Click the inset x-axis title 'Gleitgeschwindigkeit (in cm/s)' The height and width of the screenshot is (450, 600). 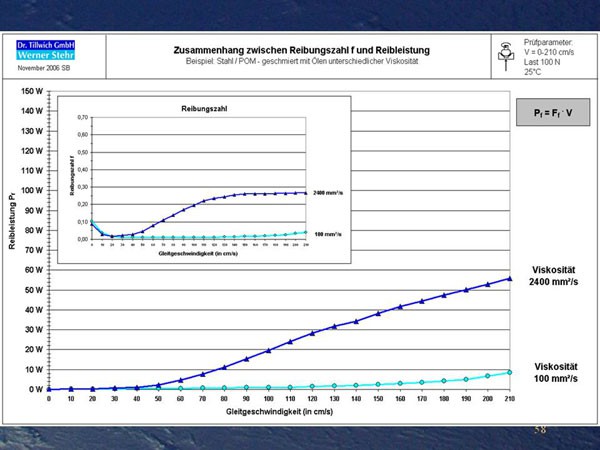point(198,253)
